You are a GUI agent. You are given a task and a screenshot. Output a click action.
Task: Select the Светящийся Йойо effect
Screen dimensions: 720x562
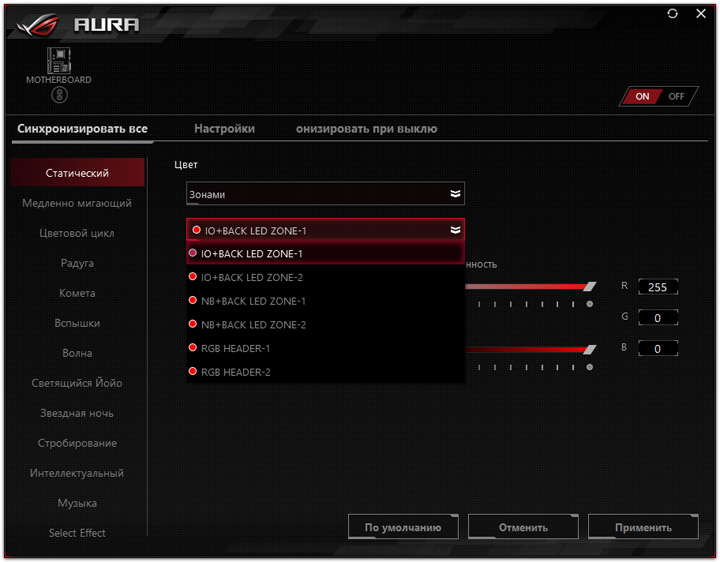tap(77, 383)
